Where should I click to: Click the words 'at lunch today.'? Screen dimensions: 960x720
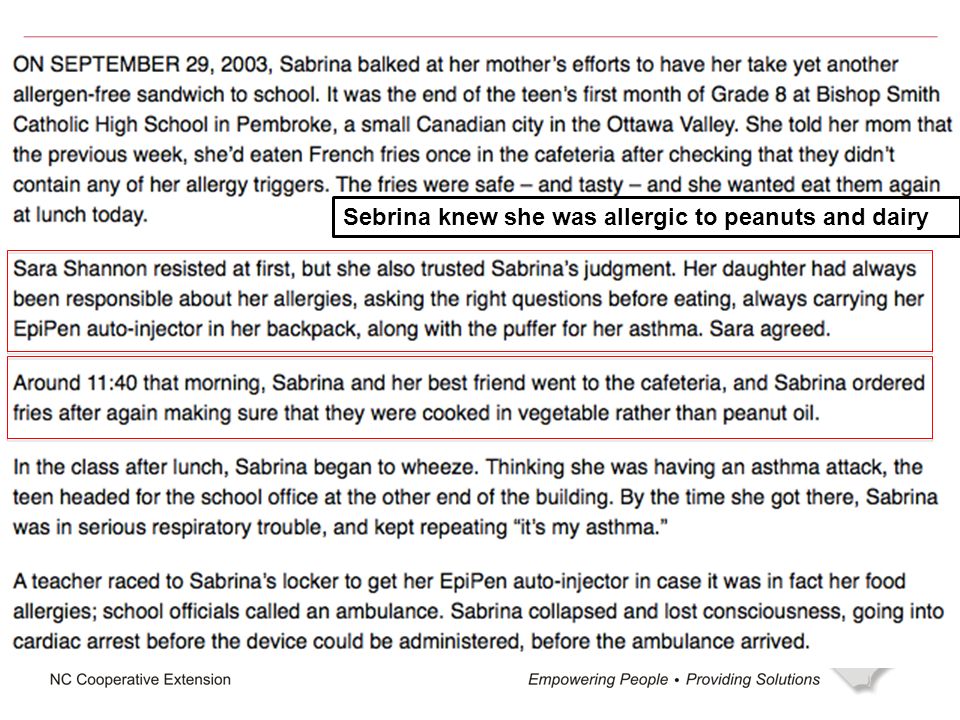click(80, 215)
